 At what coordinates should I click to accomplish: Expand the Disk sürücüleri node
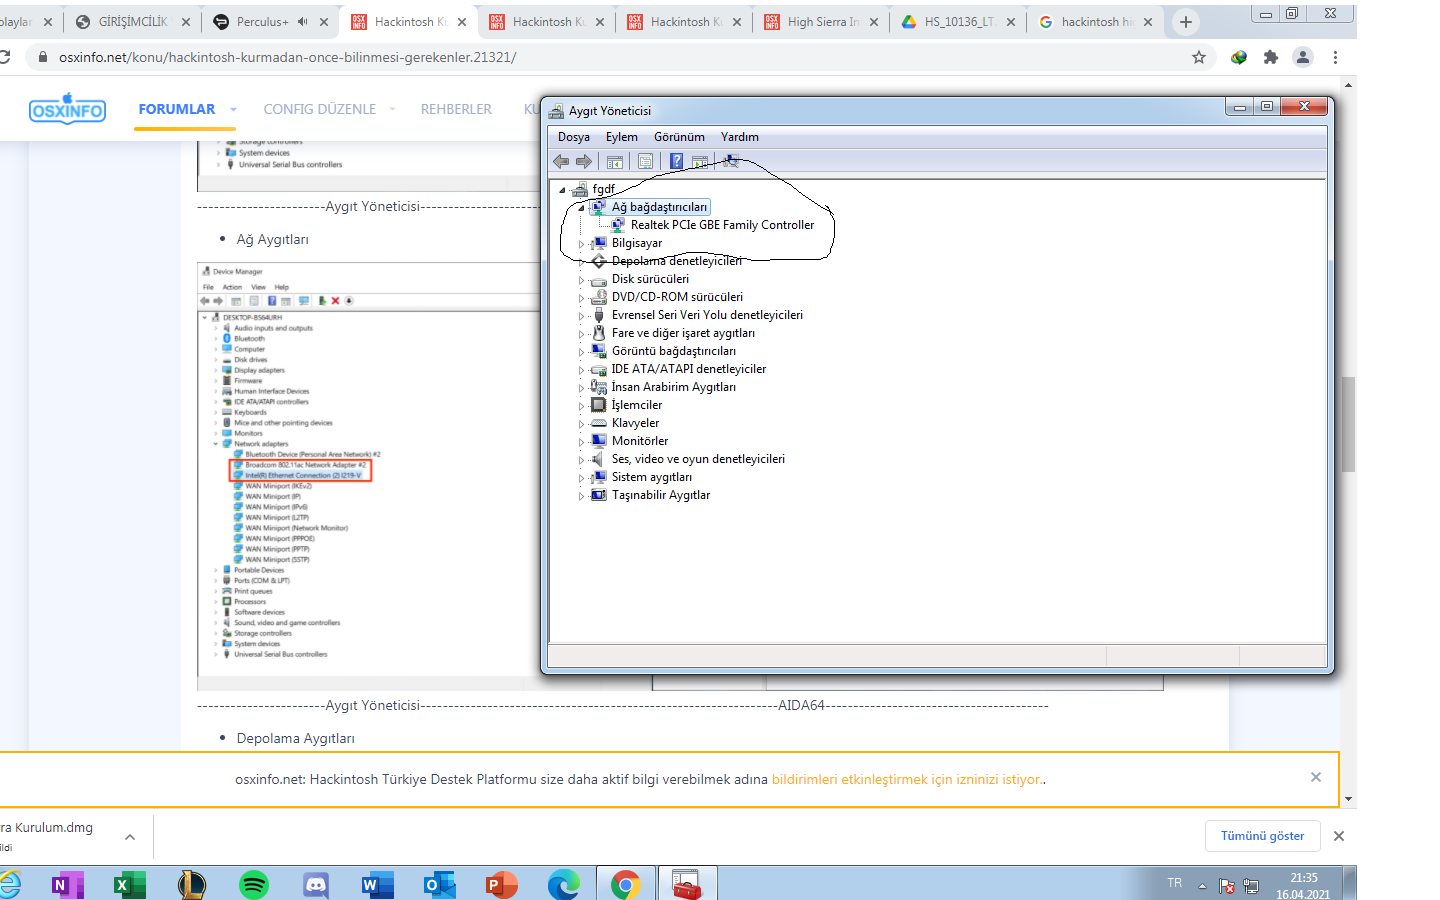tap(581, 280)
